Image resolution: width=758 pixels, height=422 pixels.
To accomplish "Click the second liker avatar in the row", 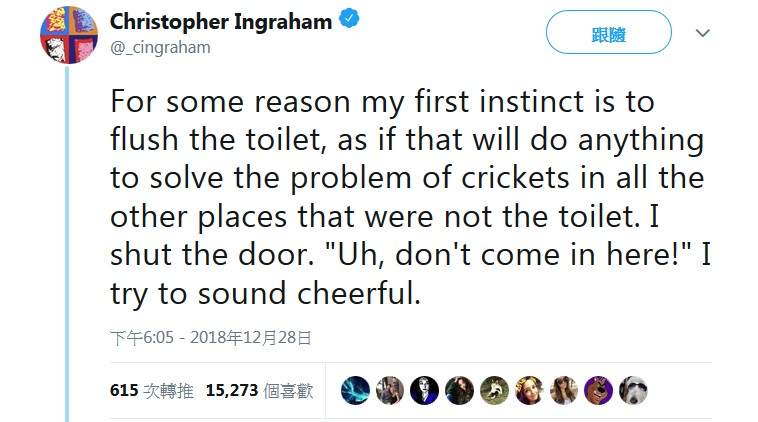I will click(x=390, y=390).
